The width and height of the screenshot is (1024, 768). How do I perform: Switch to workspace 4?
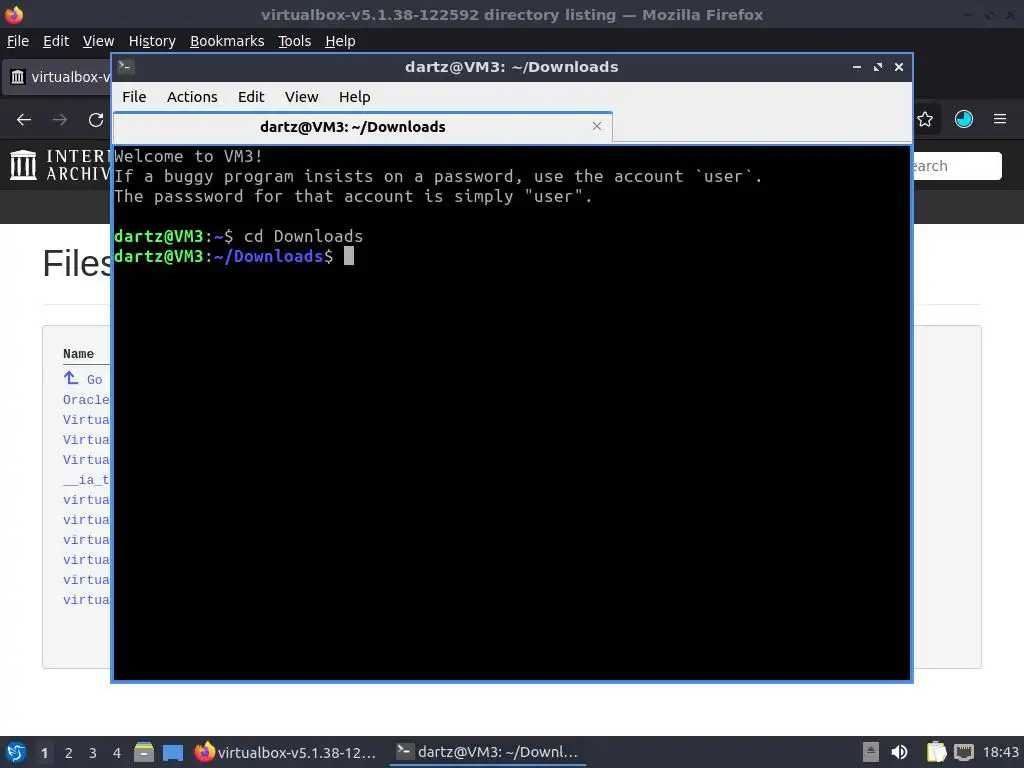click(x=117, y=753)
